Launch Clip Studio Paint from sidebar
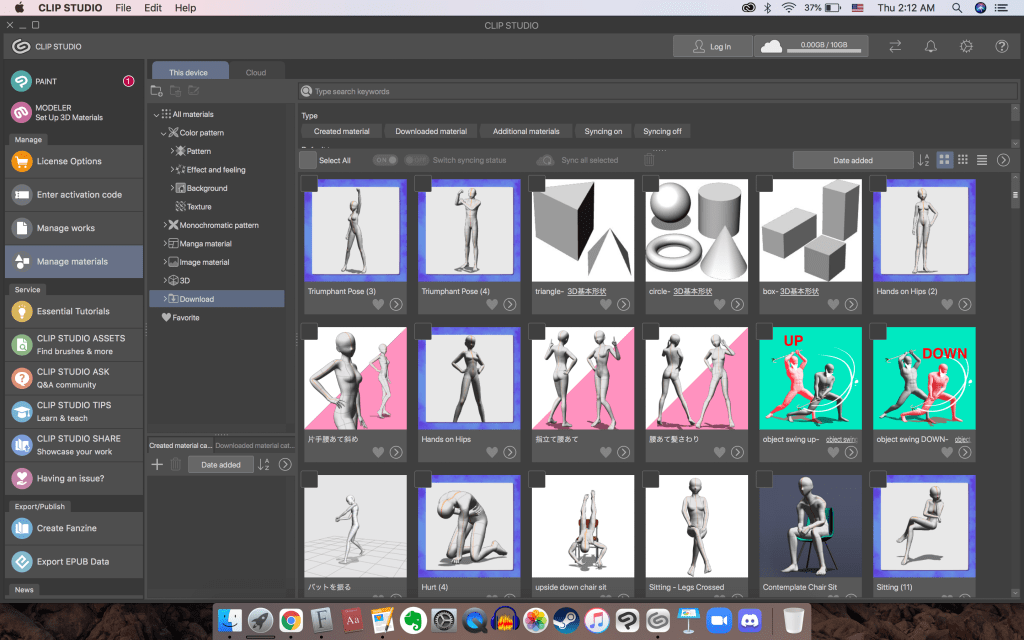This screenshot has height=640, width=1024. coord(47,81)
